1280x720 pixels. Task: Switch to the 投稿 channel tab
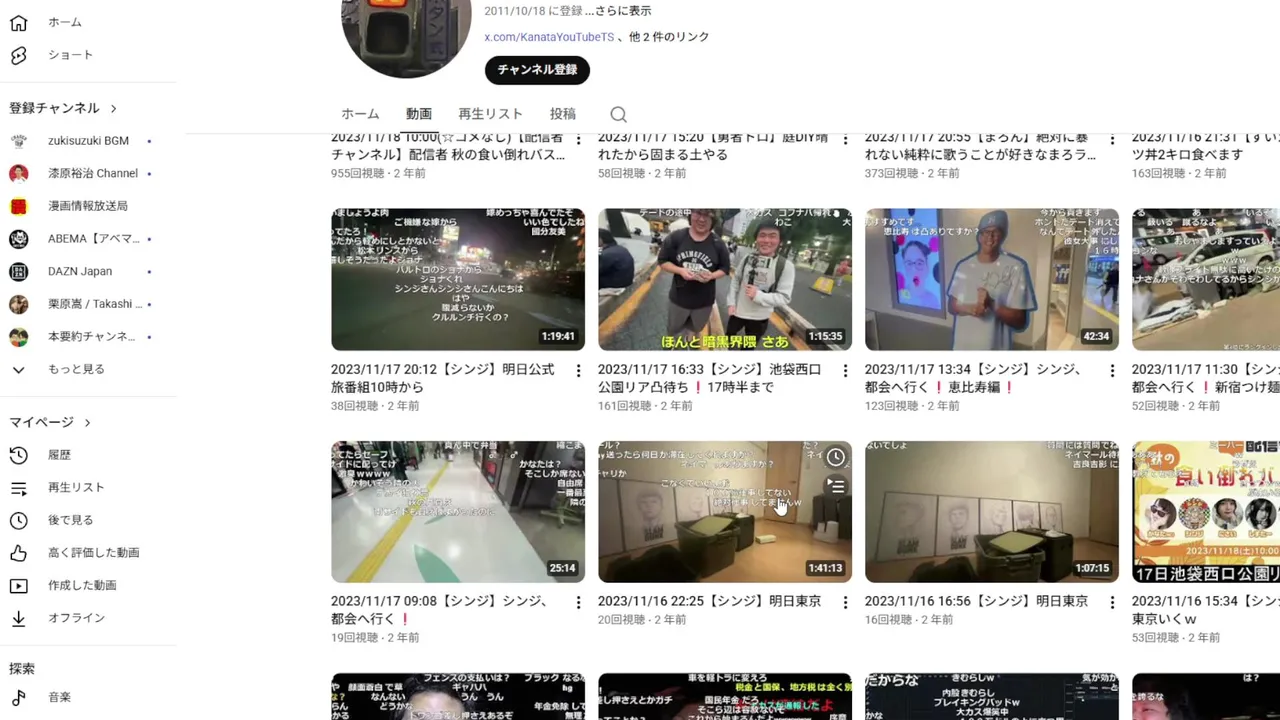pyautogui.click(x=562, y=114)
